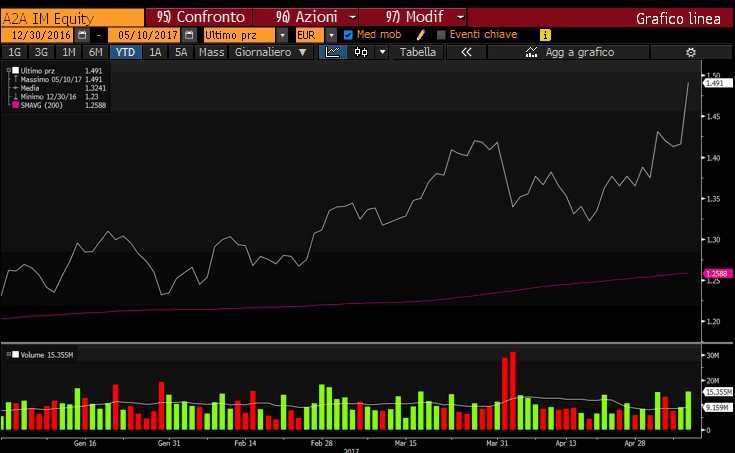Select the 6M time range tab
This screenshot has height=453, width=735.
[96, 52]
